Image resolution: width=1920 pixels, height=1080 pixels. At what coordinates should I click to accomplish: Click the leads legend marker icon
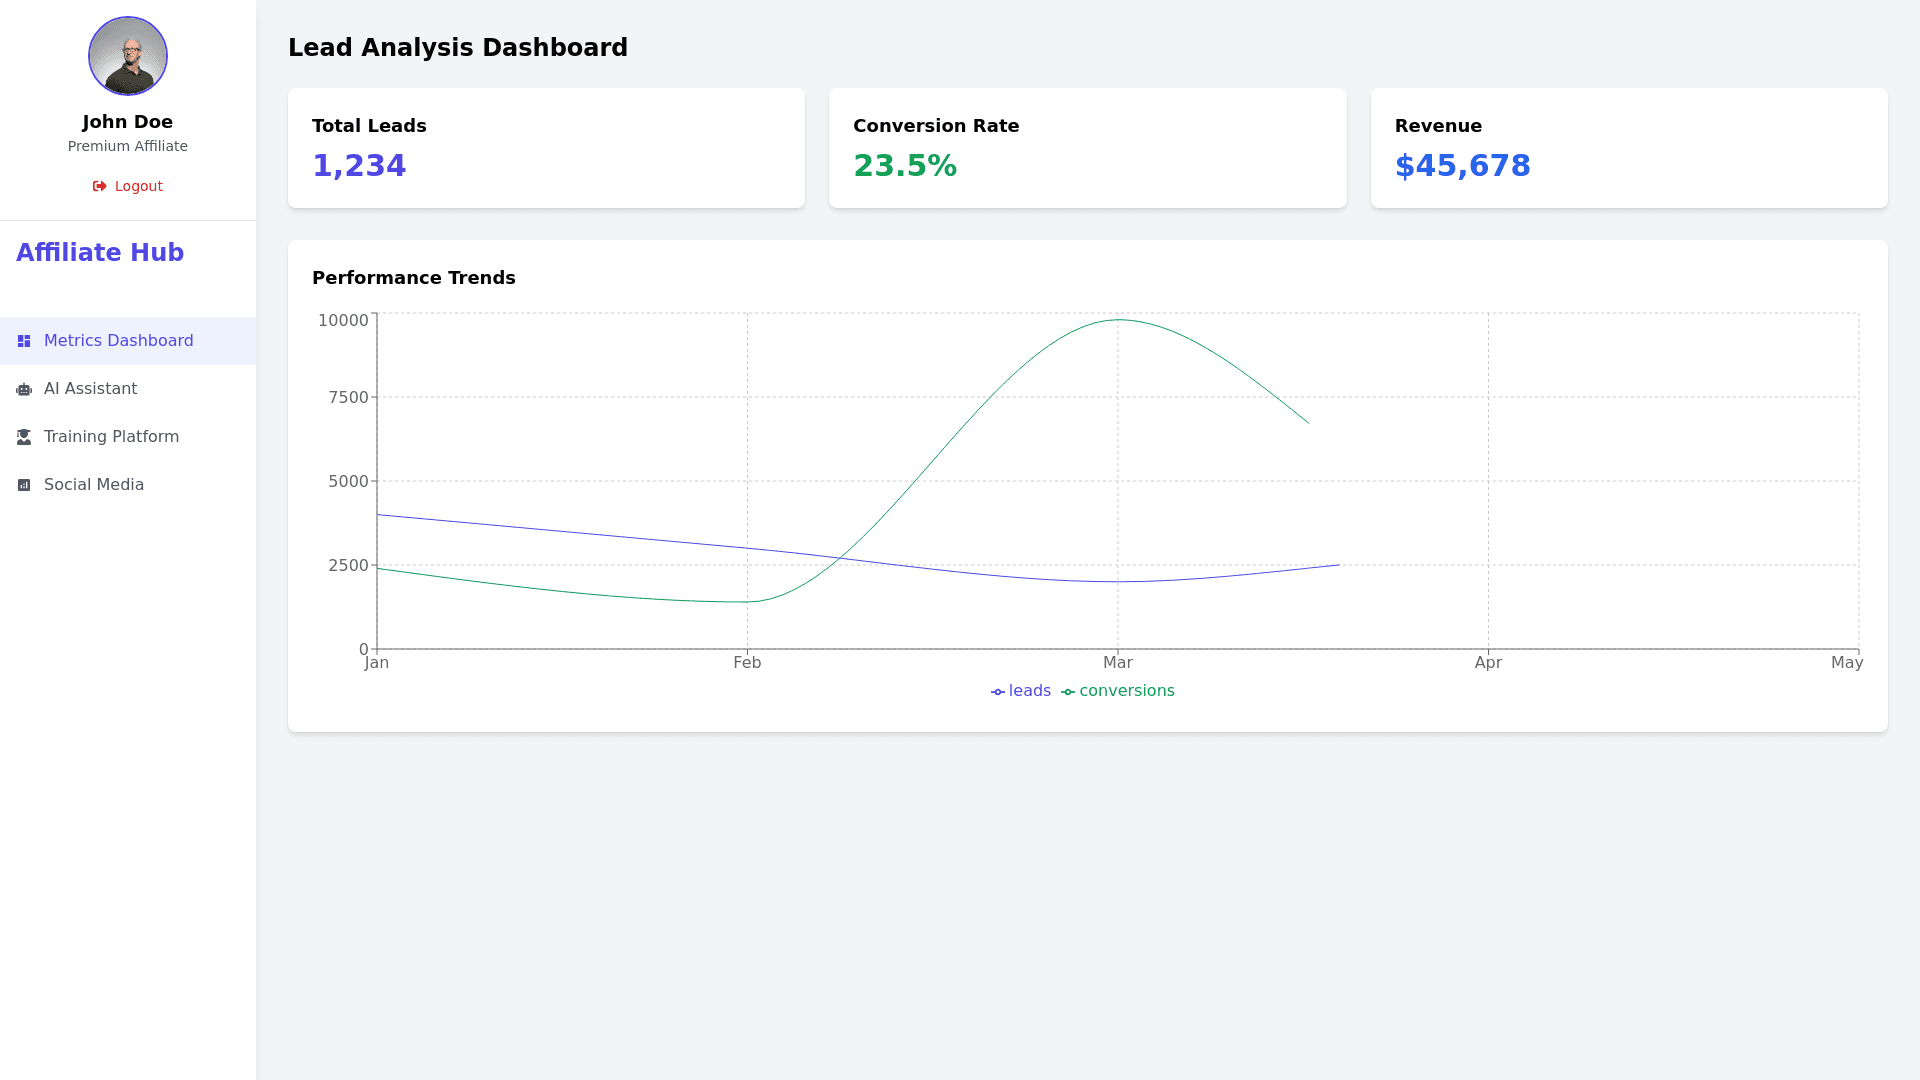pos(997,692)
